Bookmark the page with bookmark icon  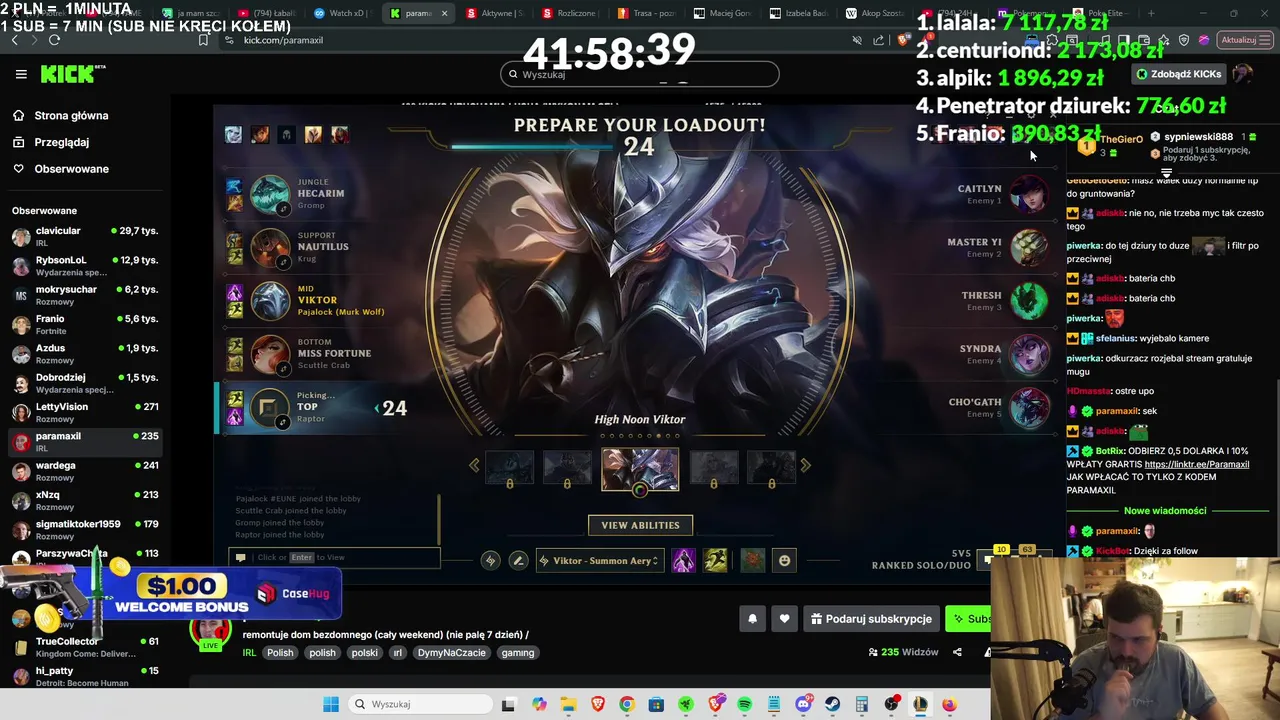[x=203, y=40]
